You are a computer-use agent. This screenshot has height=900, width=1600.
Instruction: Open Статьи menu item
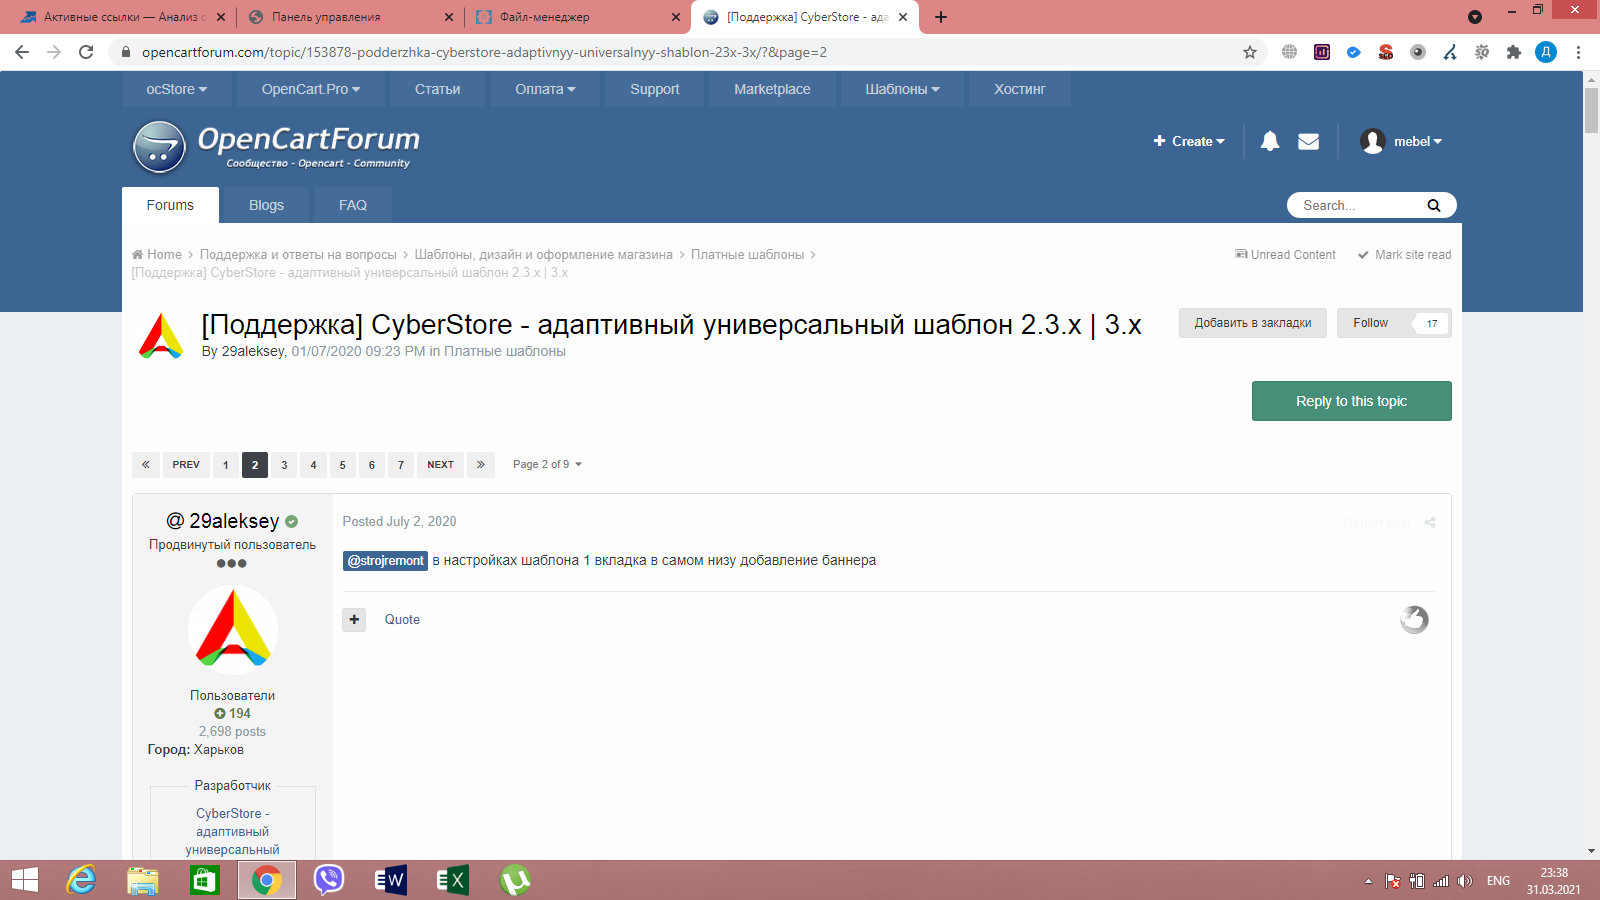click(x=438, y=89)
